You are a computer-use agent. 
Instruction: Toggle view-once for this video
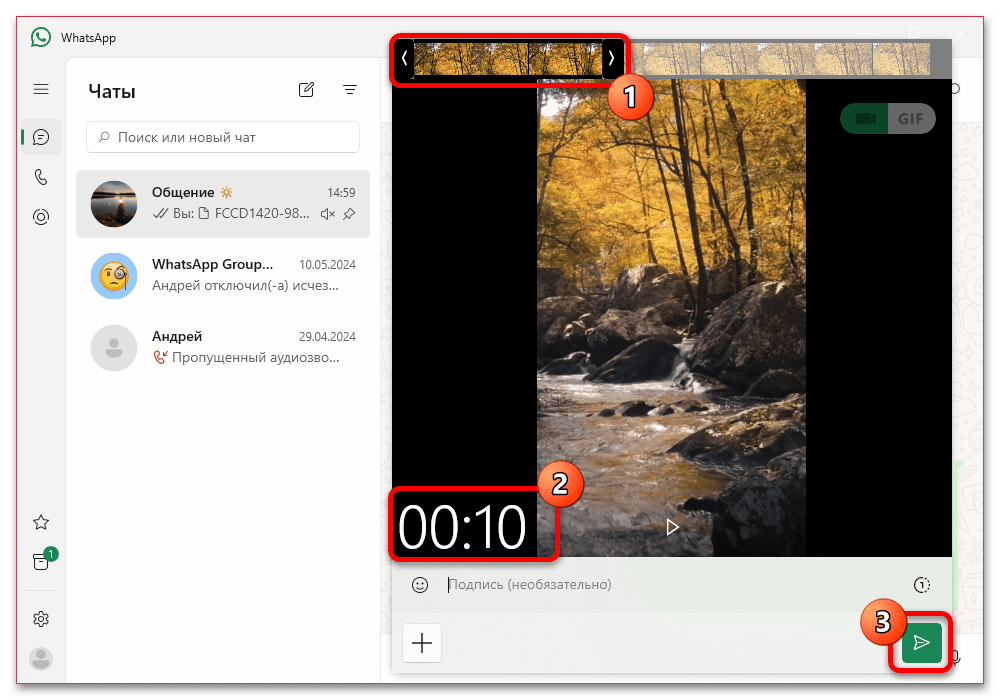[x=922, y=585]
